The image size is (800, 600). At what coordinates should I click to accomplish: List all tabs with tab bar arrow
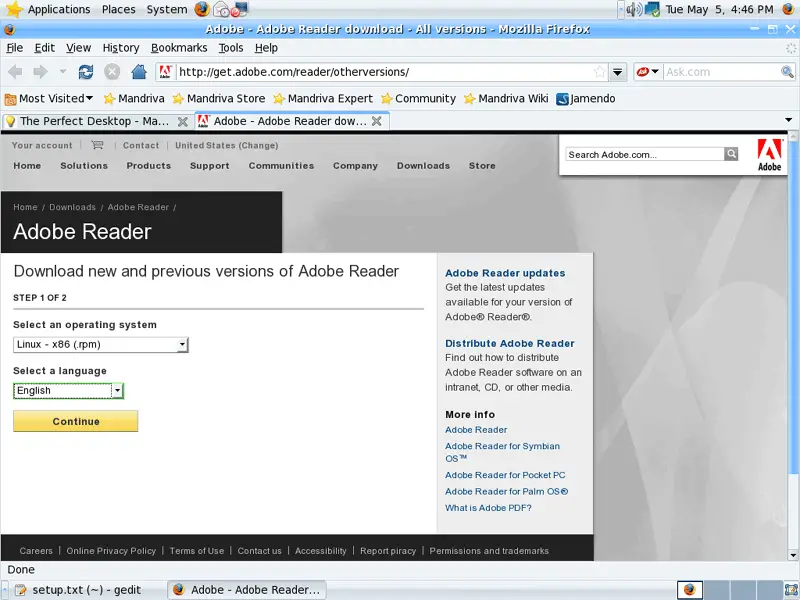tap(788, 120)
